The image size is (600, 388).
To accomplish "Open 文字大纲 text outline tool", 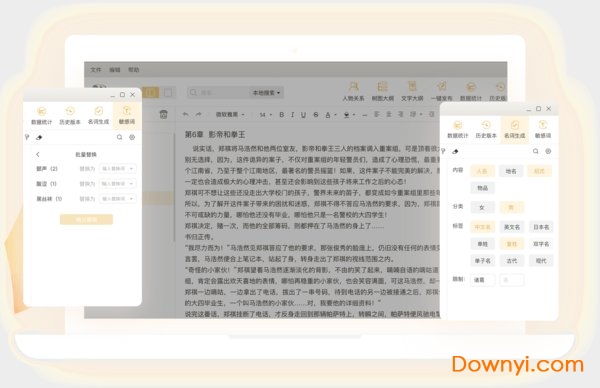I will 412,91.
